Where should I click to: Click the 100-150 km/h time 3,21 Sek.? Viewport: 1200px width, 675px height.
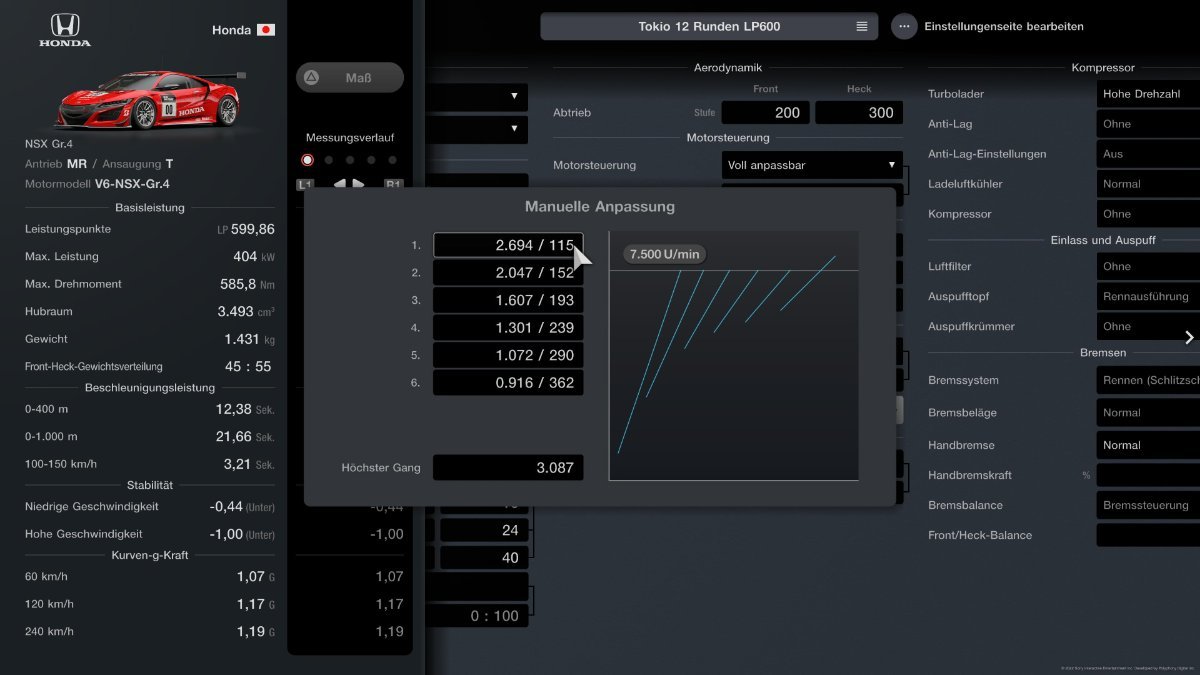click(x=249, y=464)
